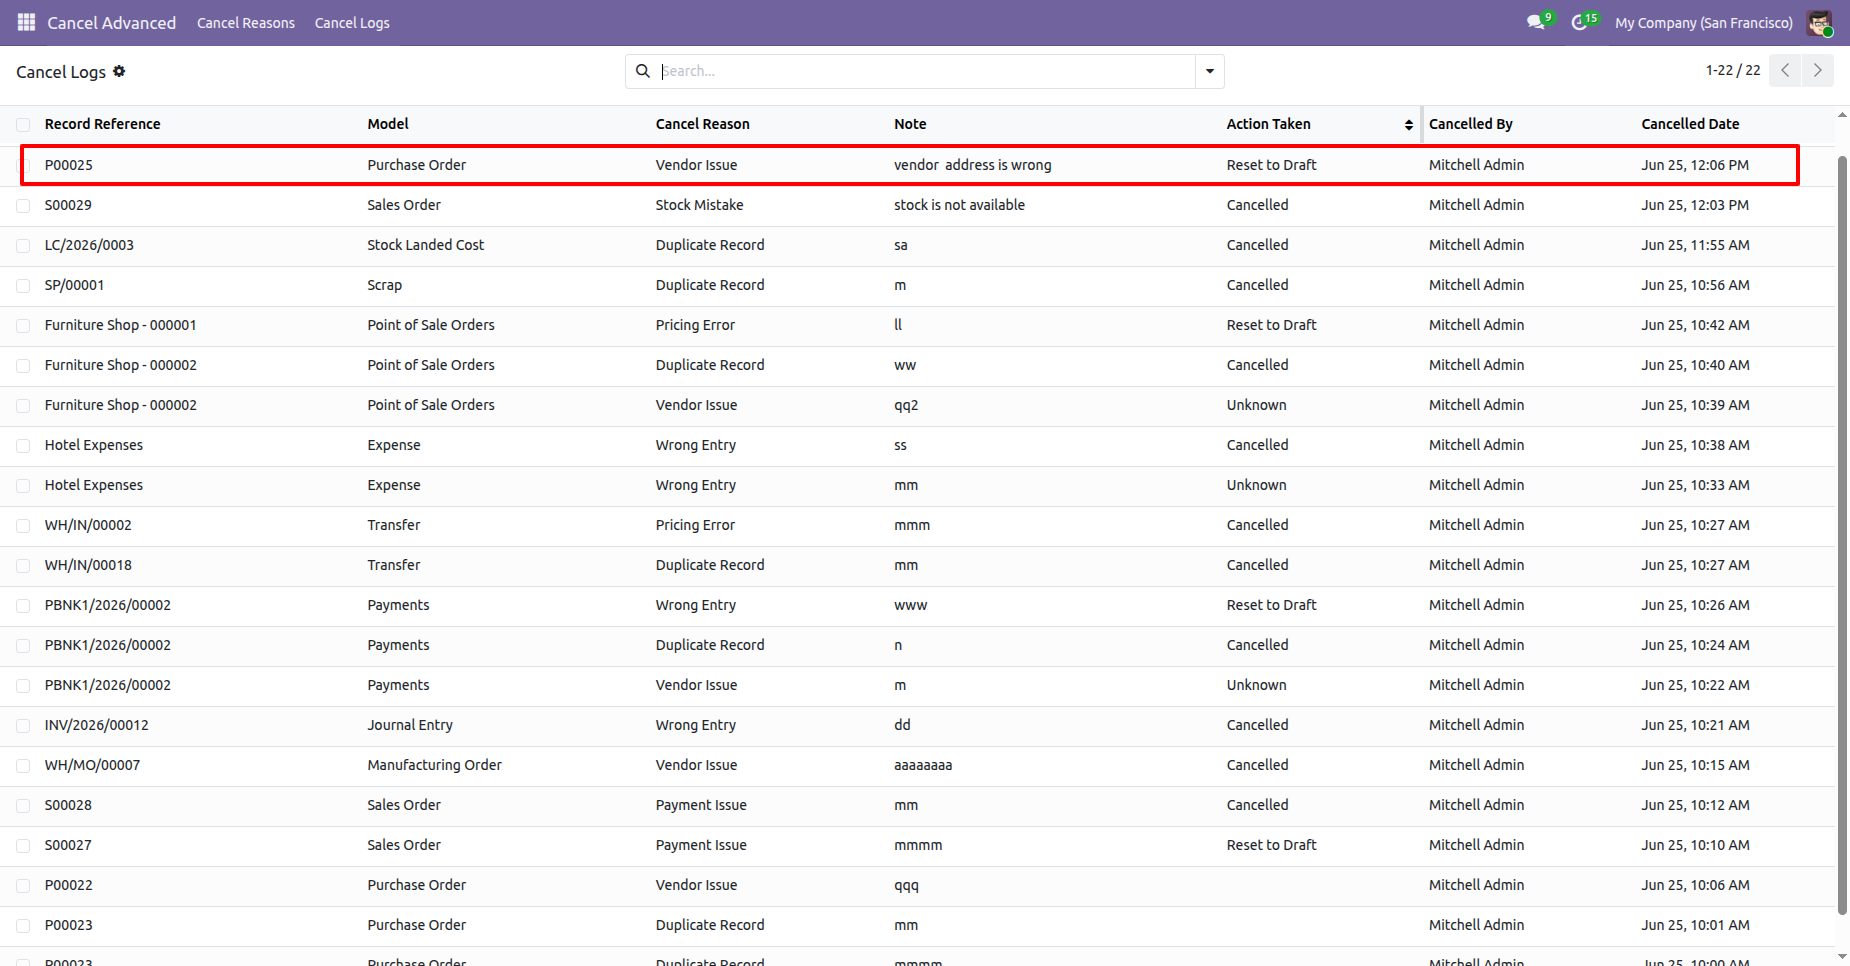Sort by Model column header
The height and width of the screenshot is (966, 1850).
click(x=388, y=124)
